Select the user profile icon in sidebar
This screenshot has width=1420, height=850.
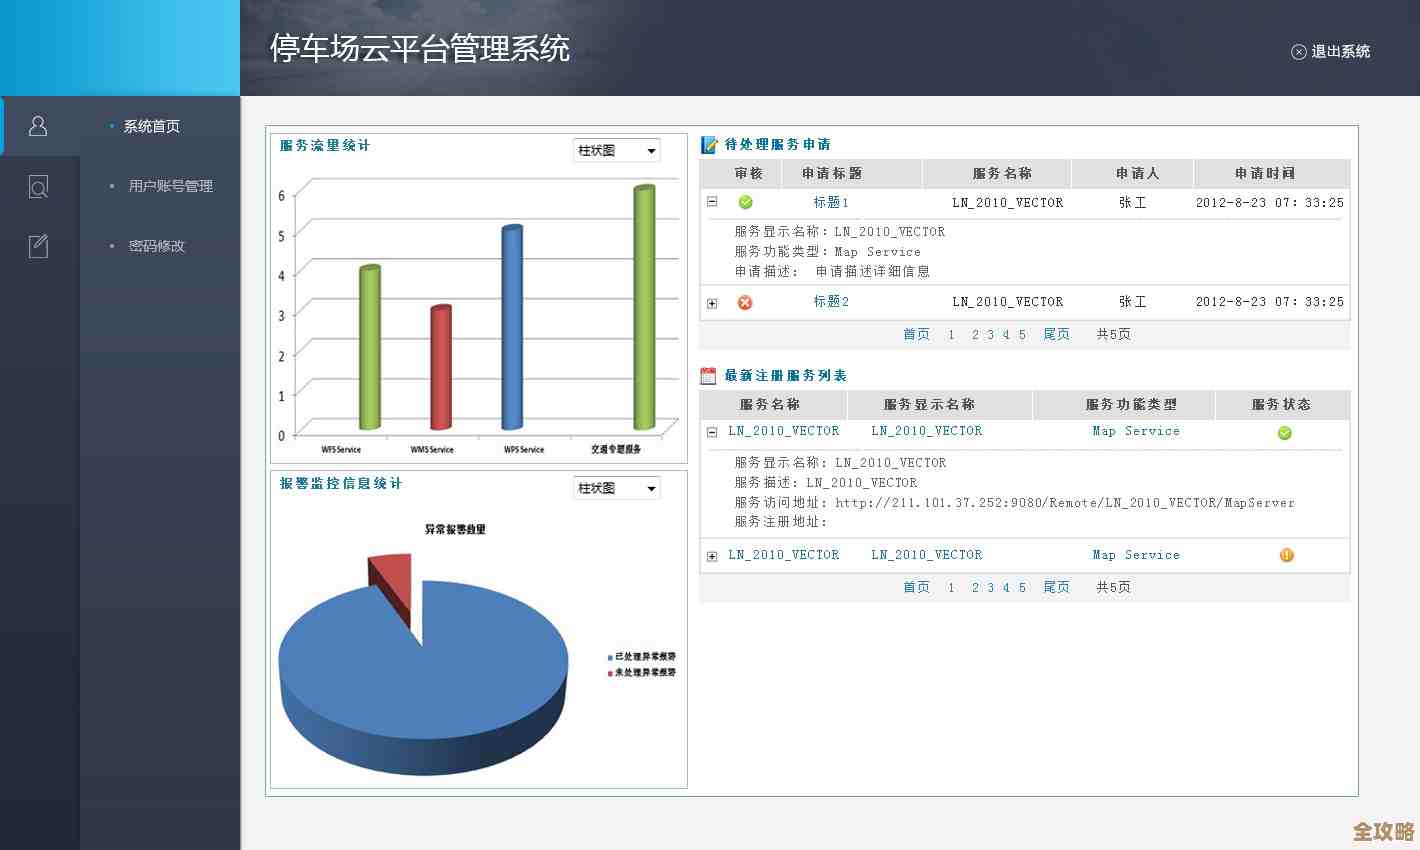[x=38, y=125]
